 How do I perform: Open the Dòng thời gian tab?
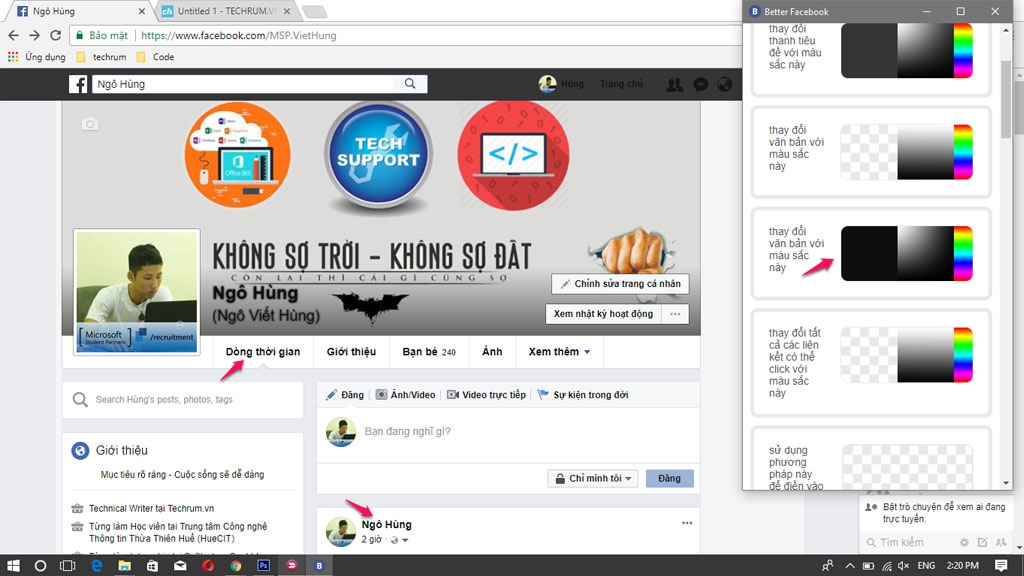point(263,352)
